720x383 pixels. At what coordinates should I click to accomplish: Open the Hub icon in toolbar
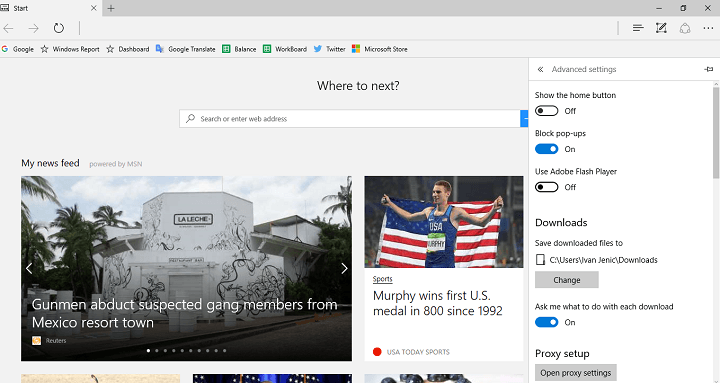click(638, 28)
